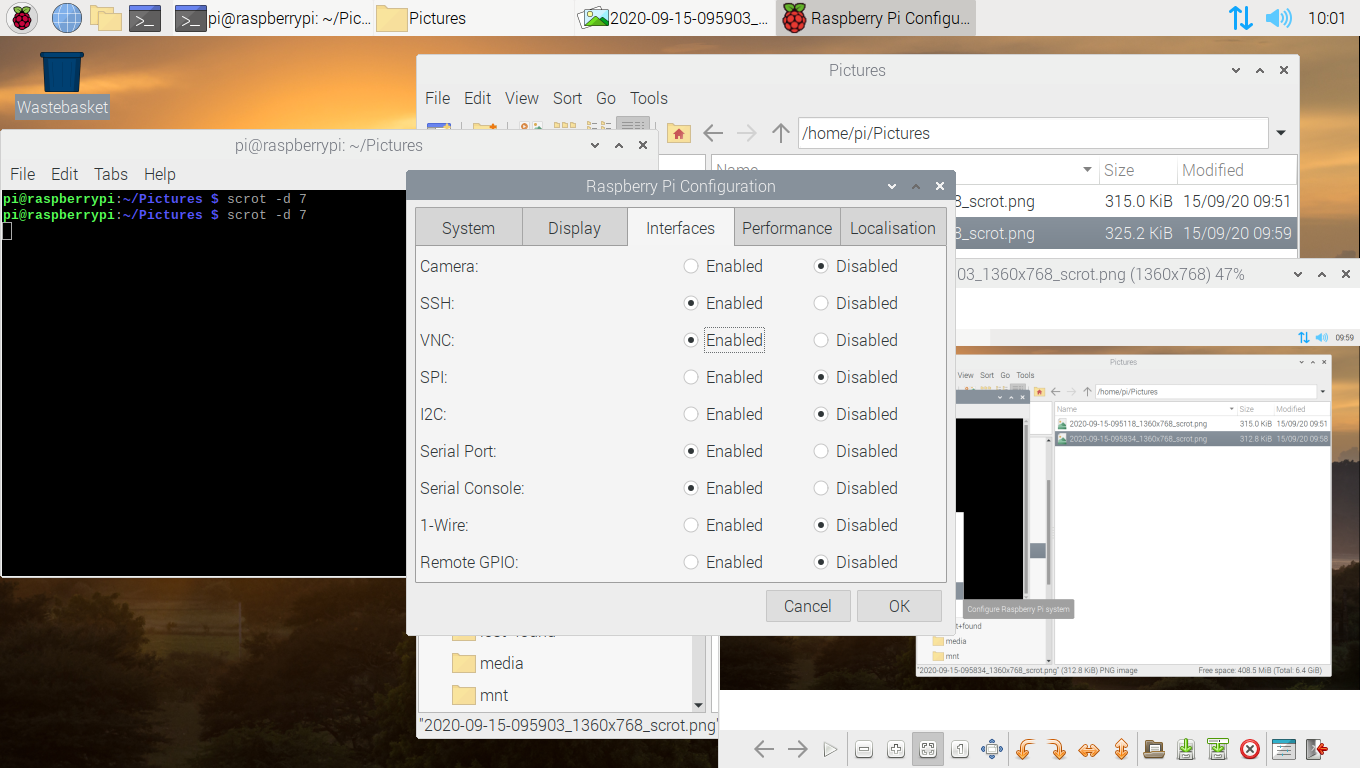Show previous image in the image viewer

point(764,749)
